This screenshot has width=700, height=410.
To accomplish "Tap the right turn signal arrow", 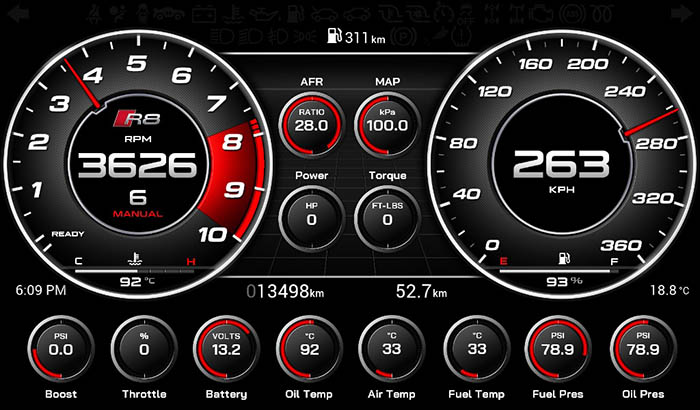I will click(x=682, y=13).
